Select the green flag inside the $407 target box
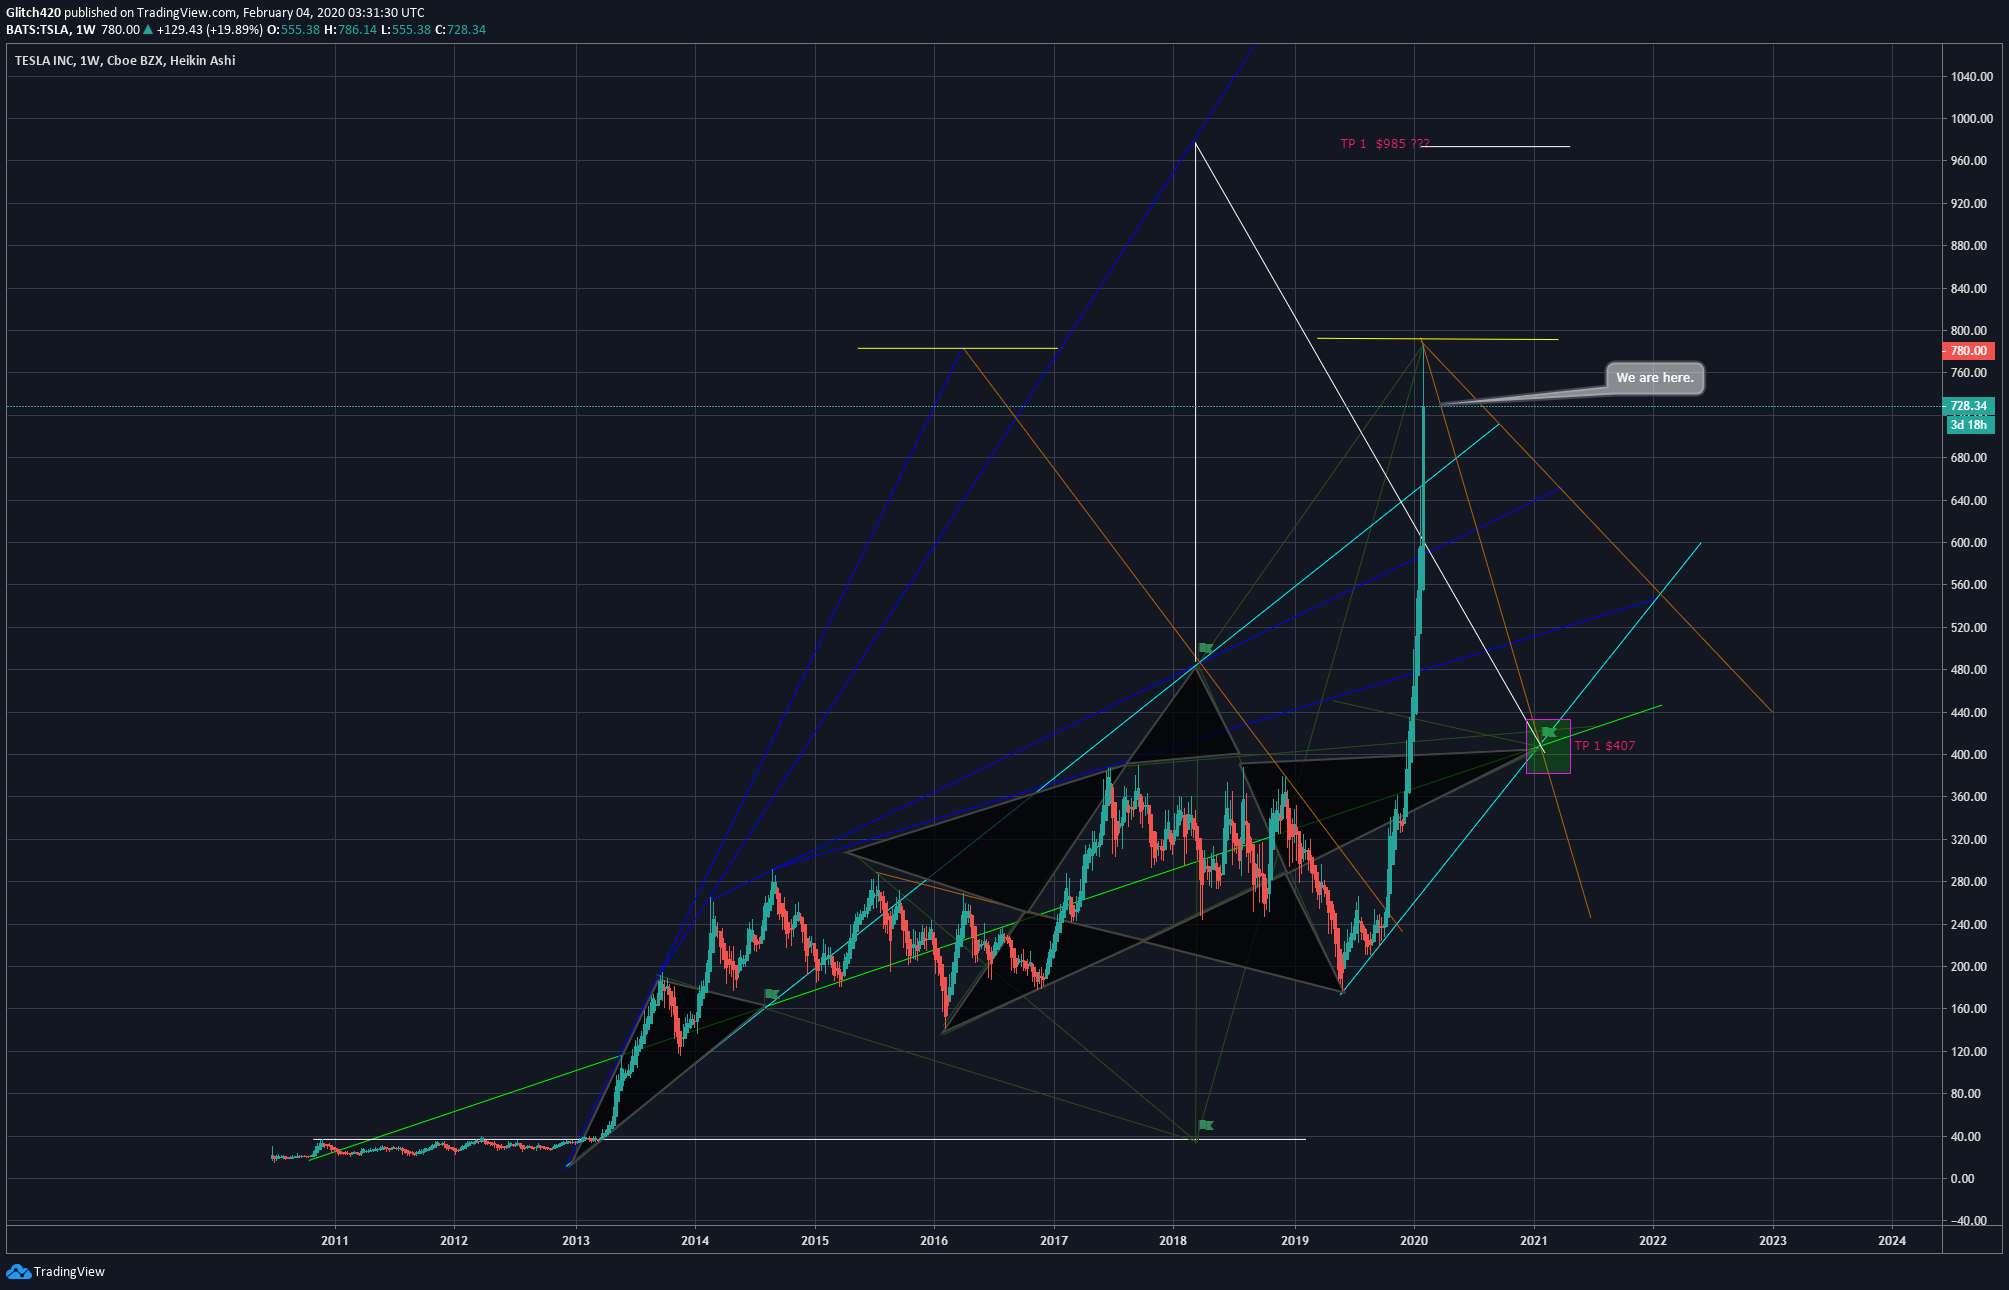Viewport: 2009px width, 1290px height. pyautogui.click(x=1549, y=732)
